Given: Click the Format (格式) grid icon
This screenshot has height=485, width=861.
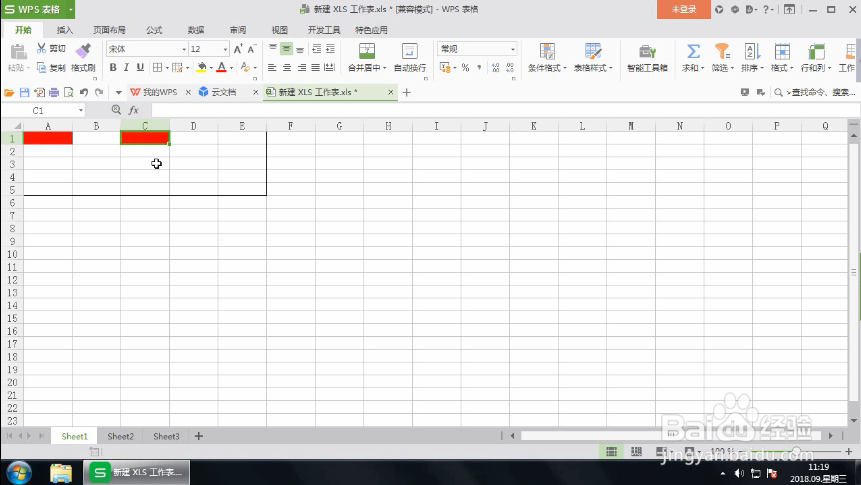Looking at the screenshot, I should 782,51.
